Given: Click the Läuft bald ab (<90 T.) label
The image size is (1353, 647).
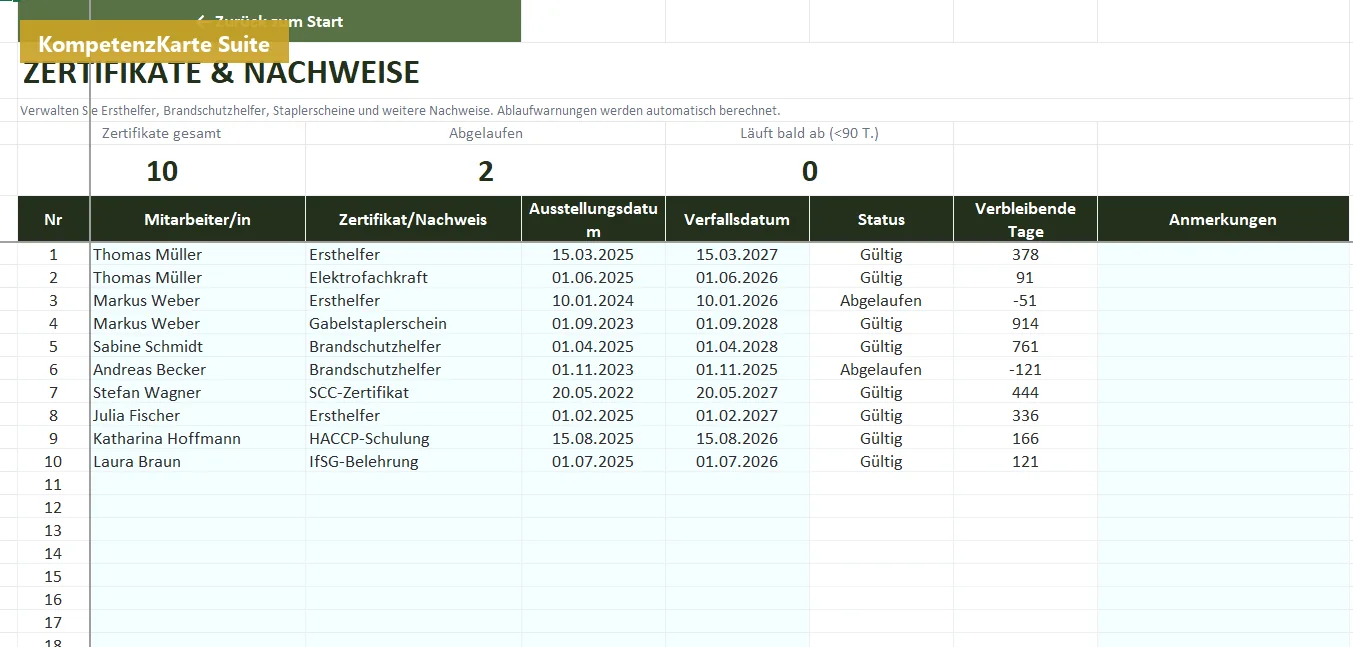Looking at the screenshot, I should coord(810,133).
